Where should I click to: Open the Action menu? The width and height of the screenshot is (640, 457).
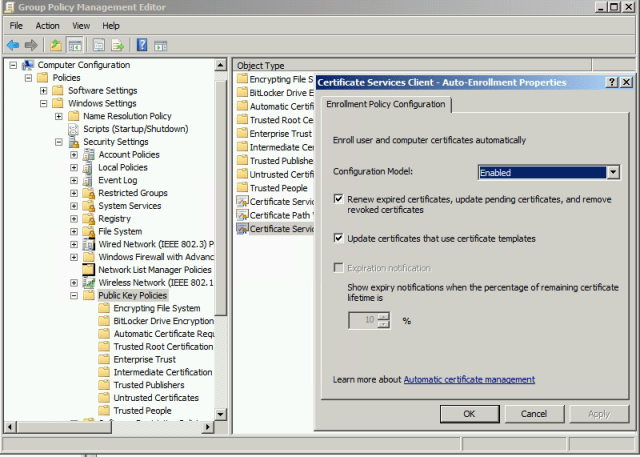click(47, 26)
